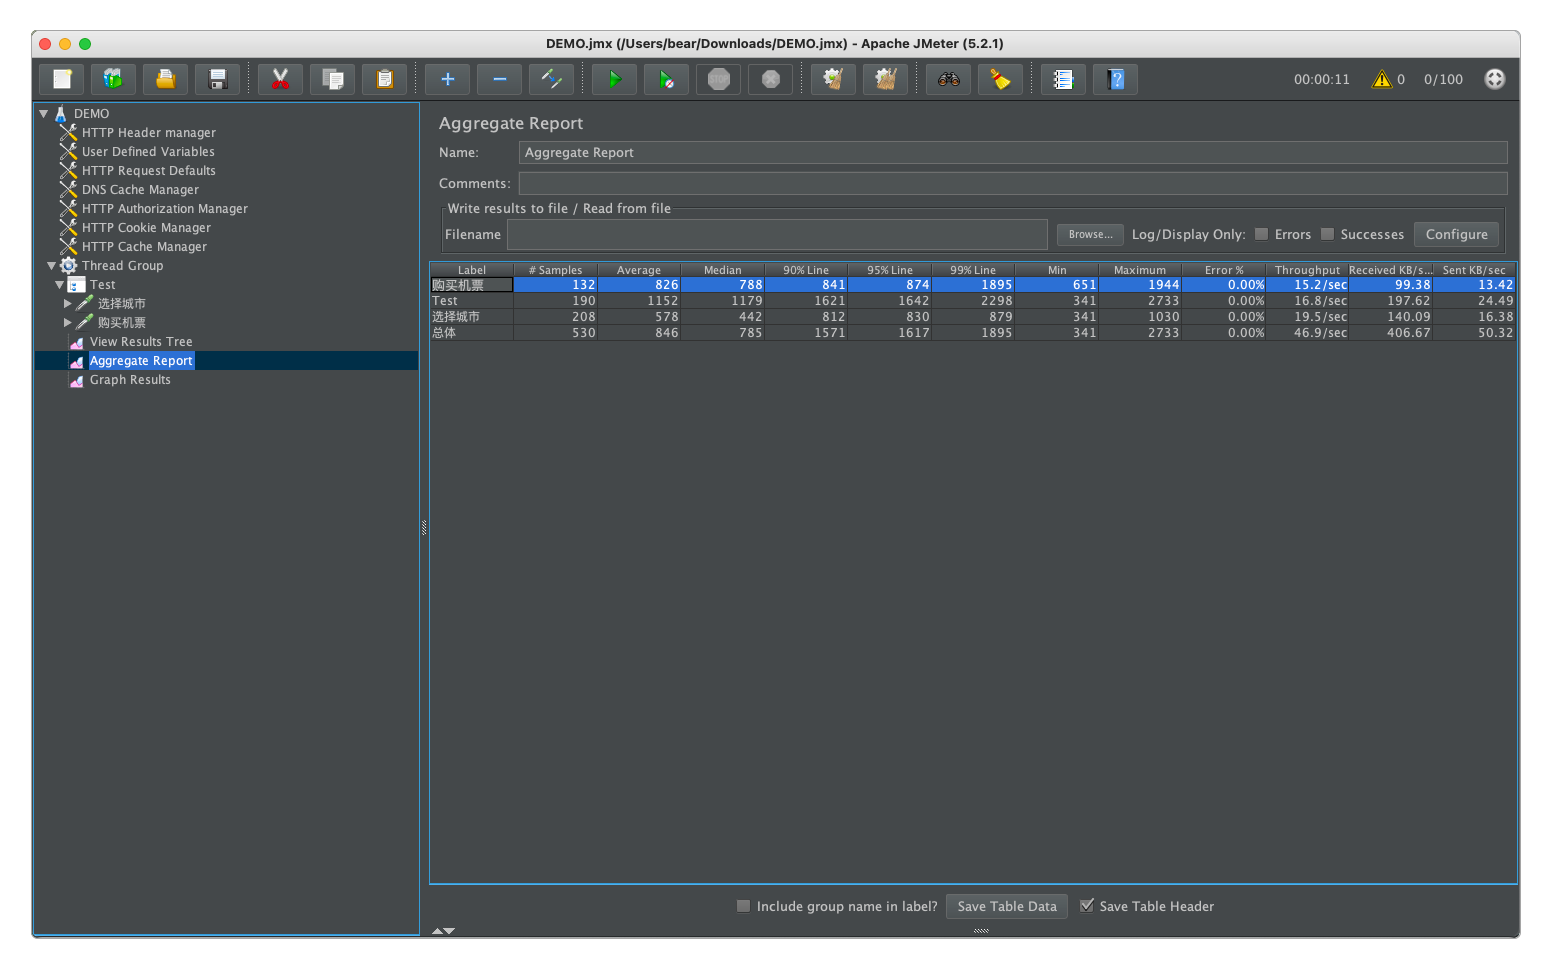Click the 1152 average value cell
Viewport: 1551px width, 969px height.
[639, 301]
